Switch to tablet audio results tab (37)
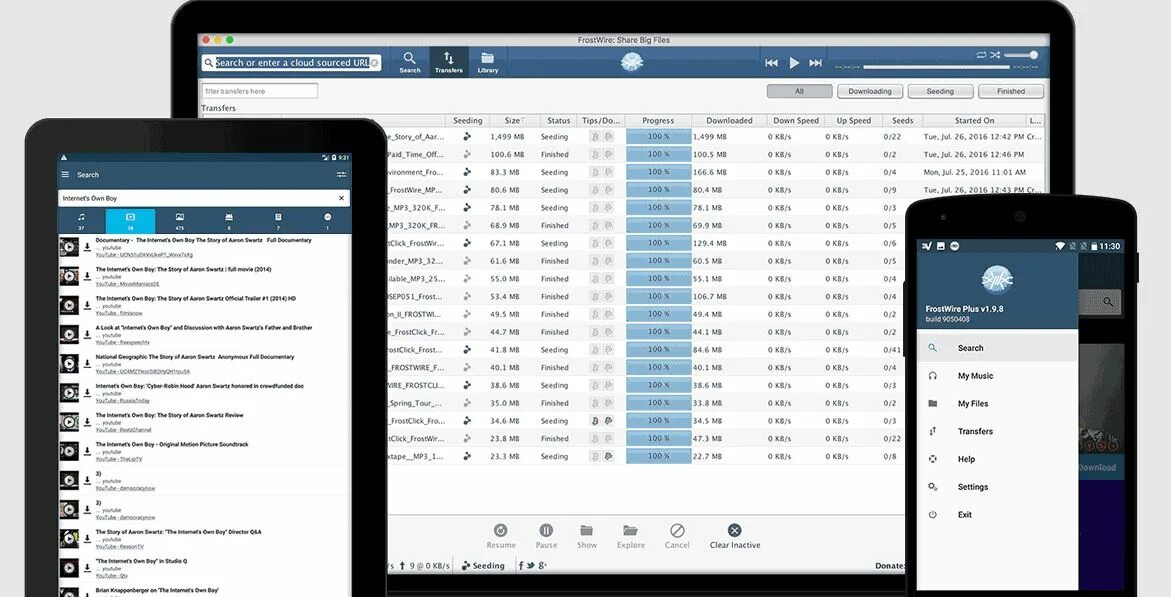 81,221
